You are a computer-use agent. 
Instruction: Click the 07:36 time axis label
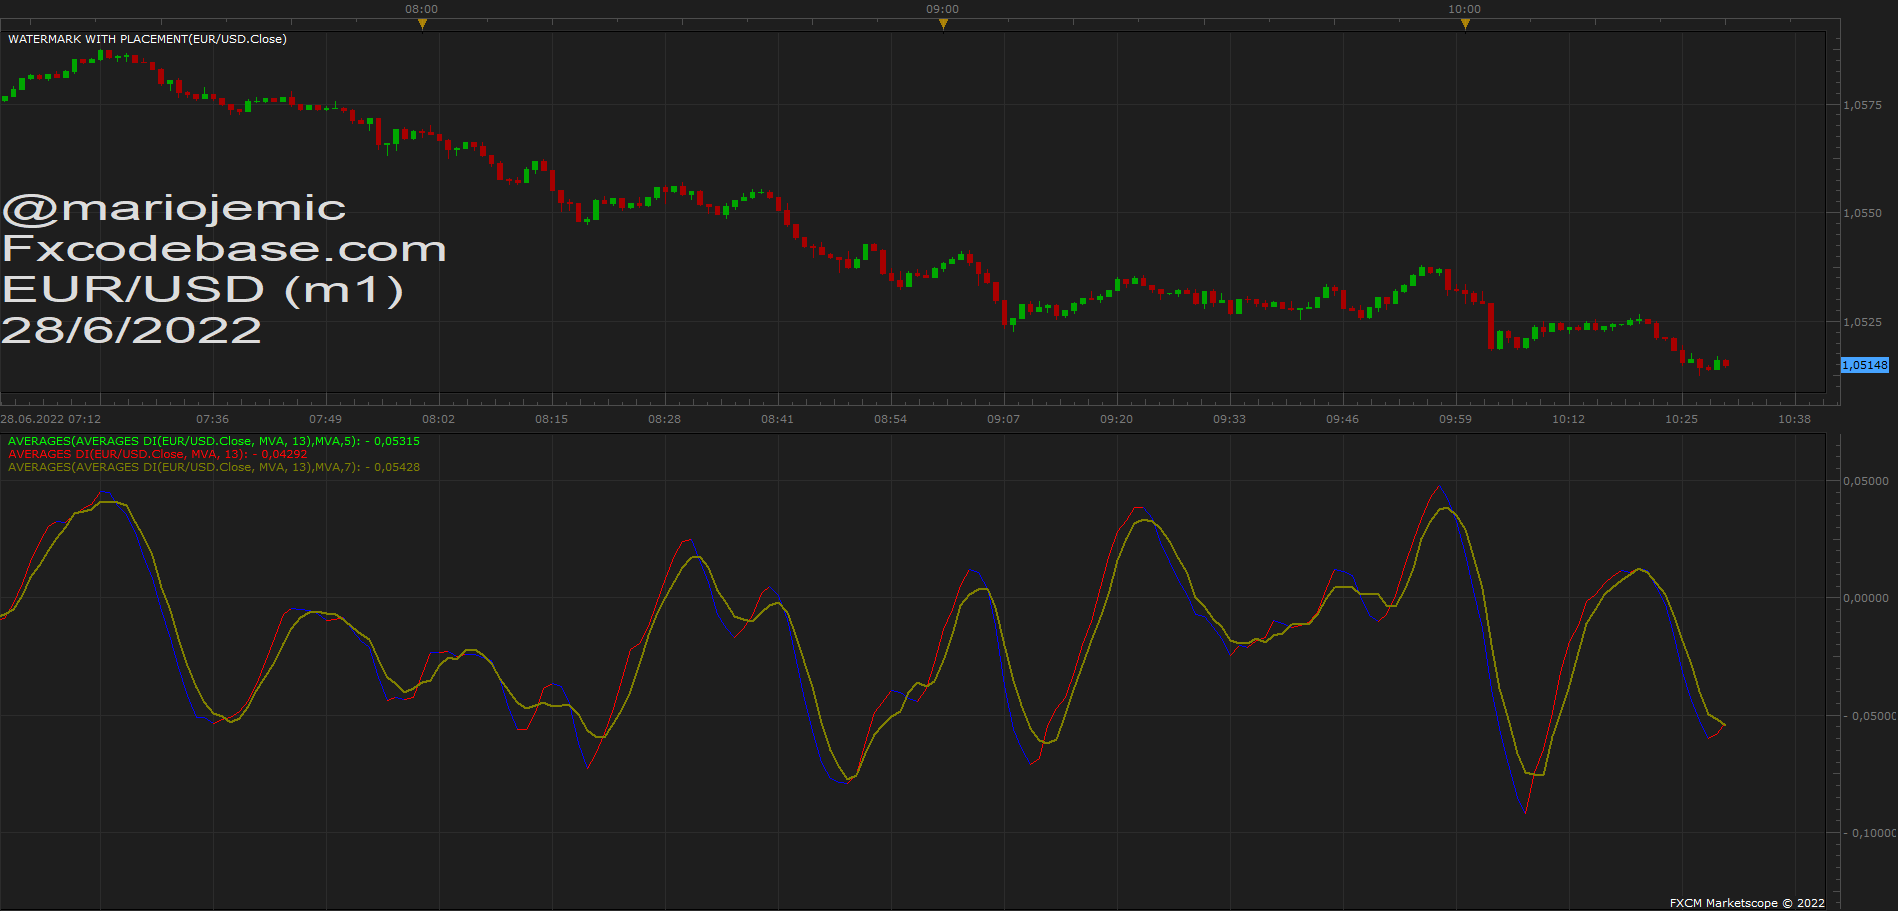pyautogui.click(x=212, y=419)
